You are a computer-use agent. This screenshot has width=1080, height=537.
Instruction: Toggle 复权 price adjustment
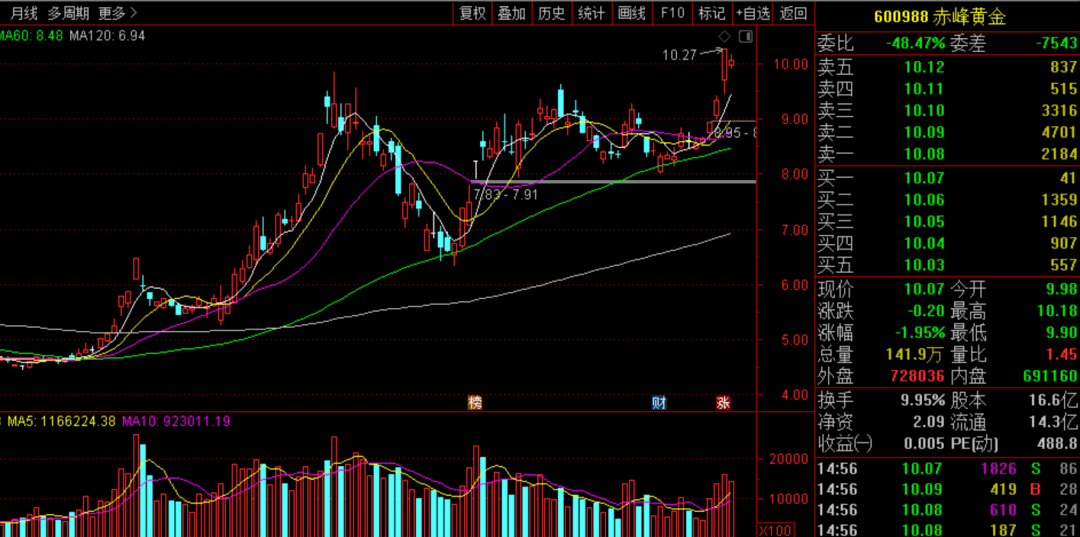pyautogui.click(x=472, y=13)
